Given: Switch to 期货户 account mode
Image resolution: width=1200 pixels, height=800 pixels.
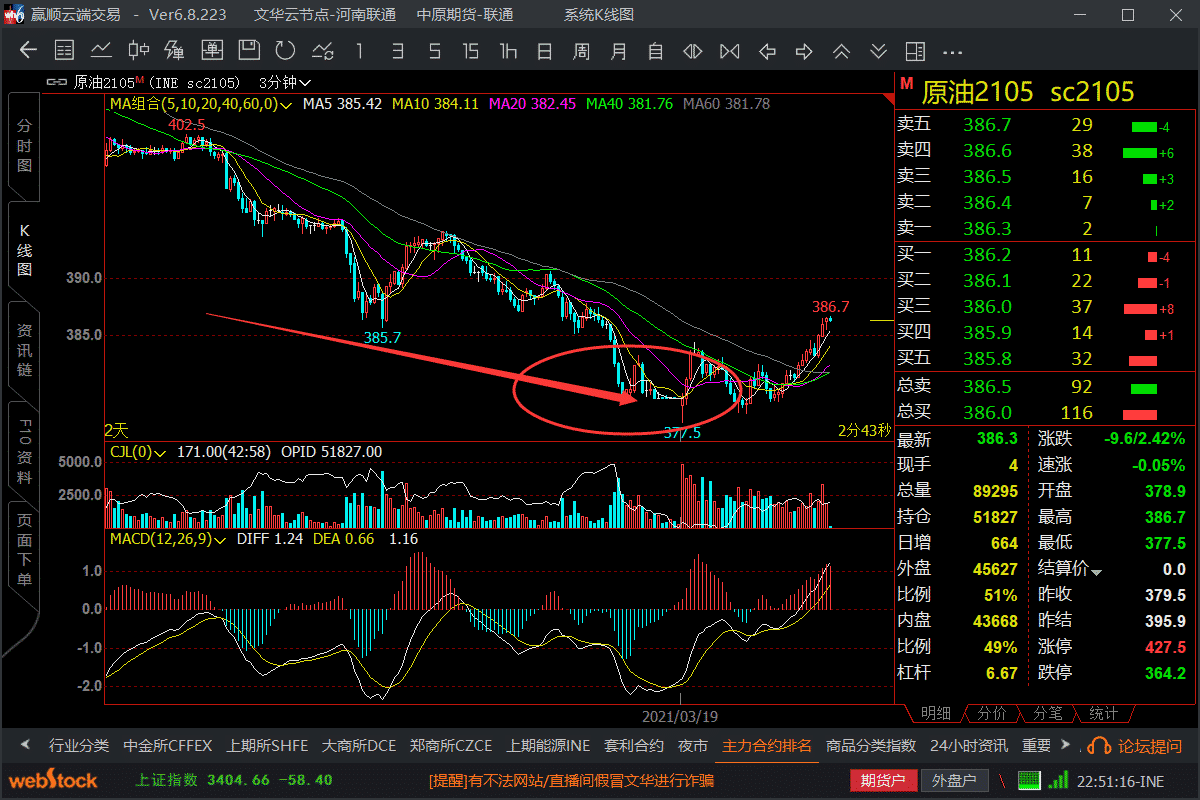Looking at the screenshot, I should pyautogui.click(x=882, y=780).
